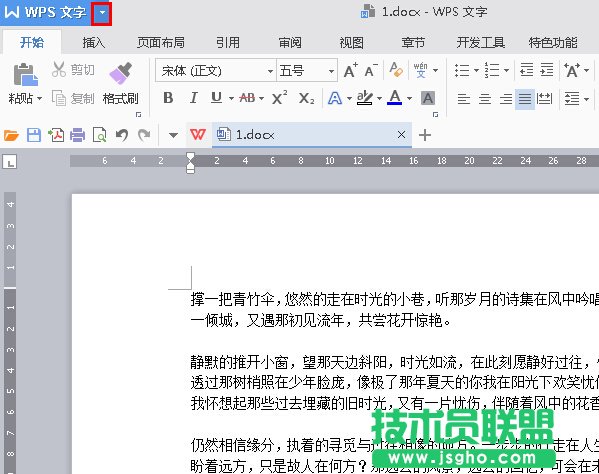This screenshot has height=474, width=599.
Task: Switch to the 插入 ribbon tab
Action: tap(93, 42)
